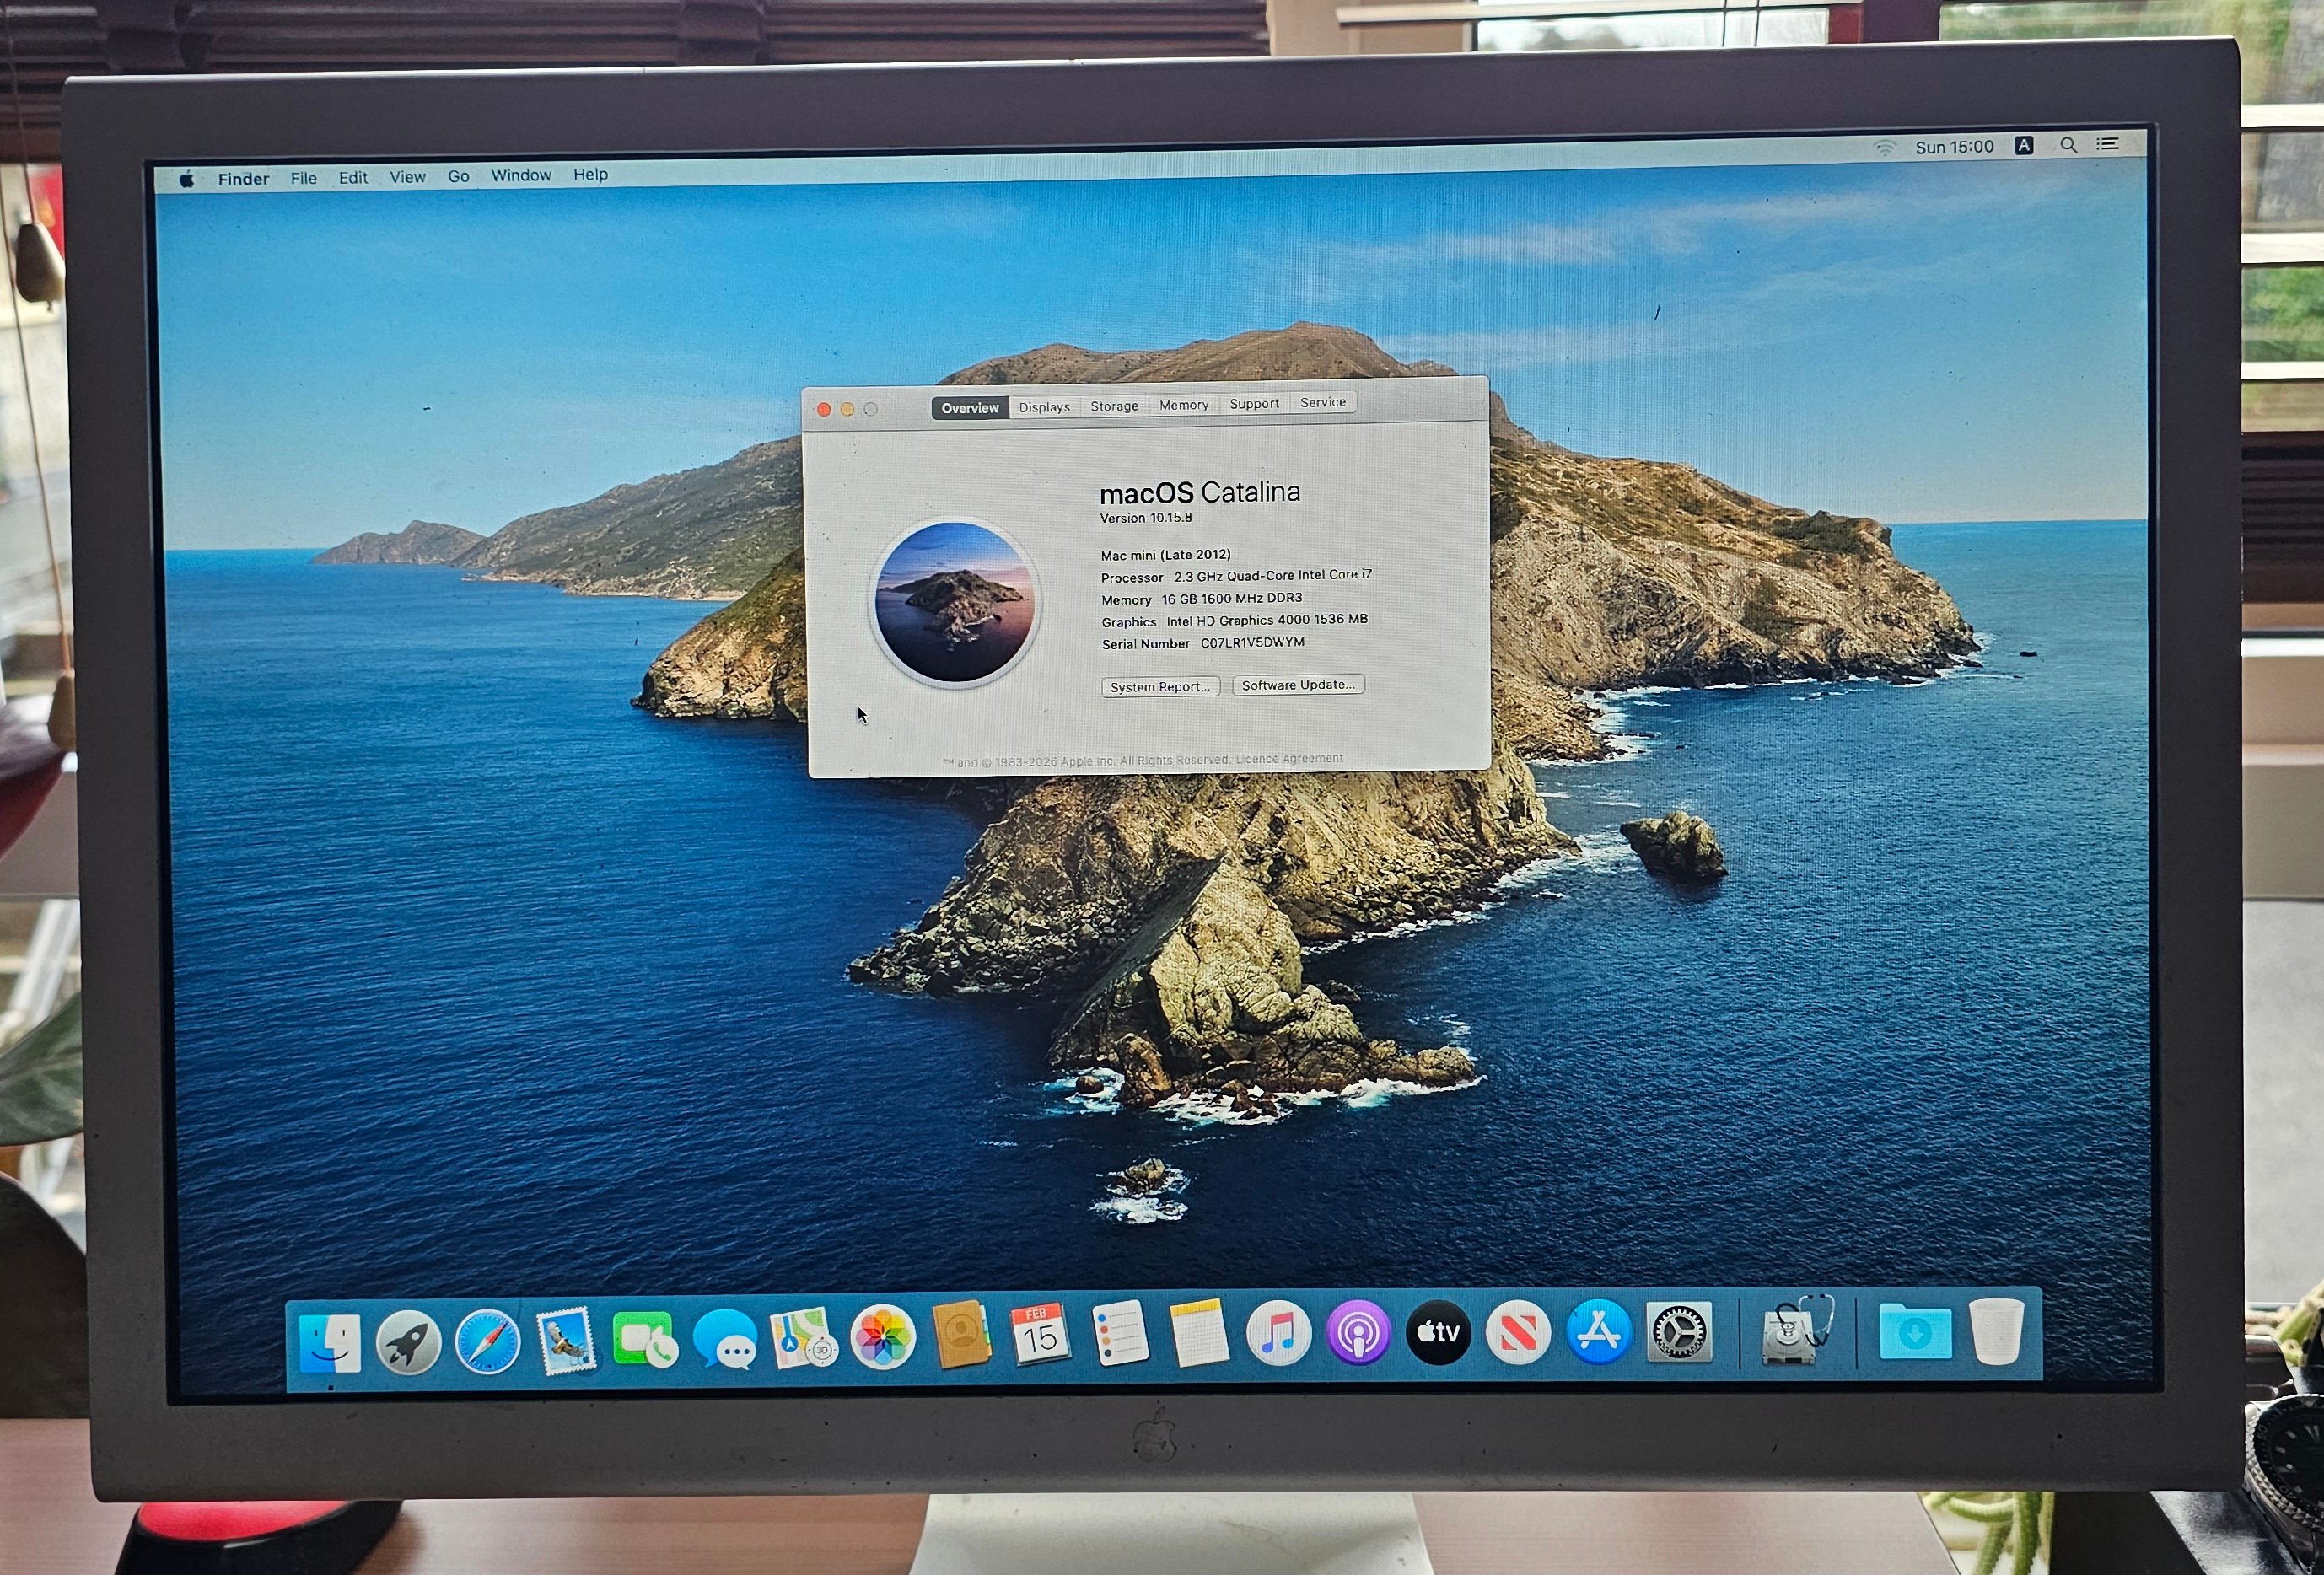Switch to the Service tab

click(1323, 402)
